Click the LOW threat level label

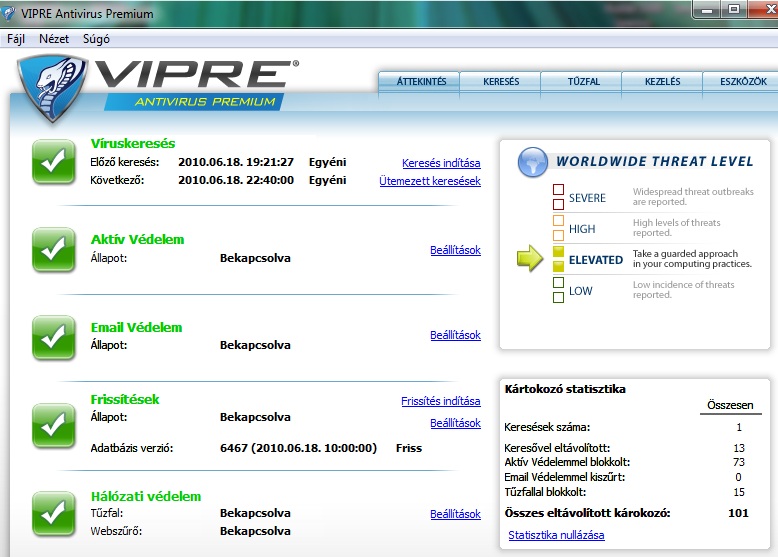click(581, 291)
